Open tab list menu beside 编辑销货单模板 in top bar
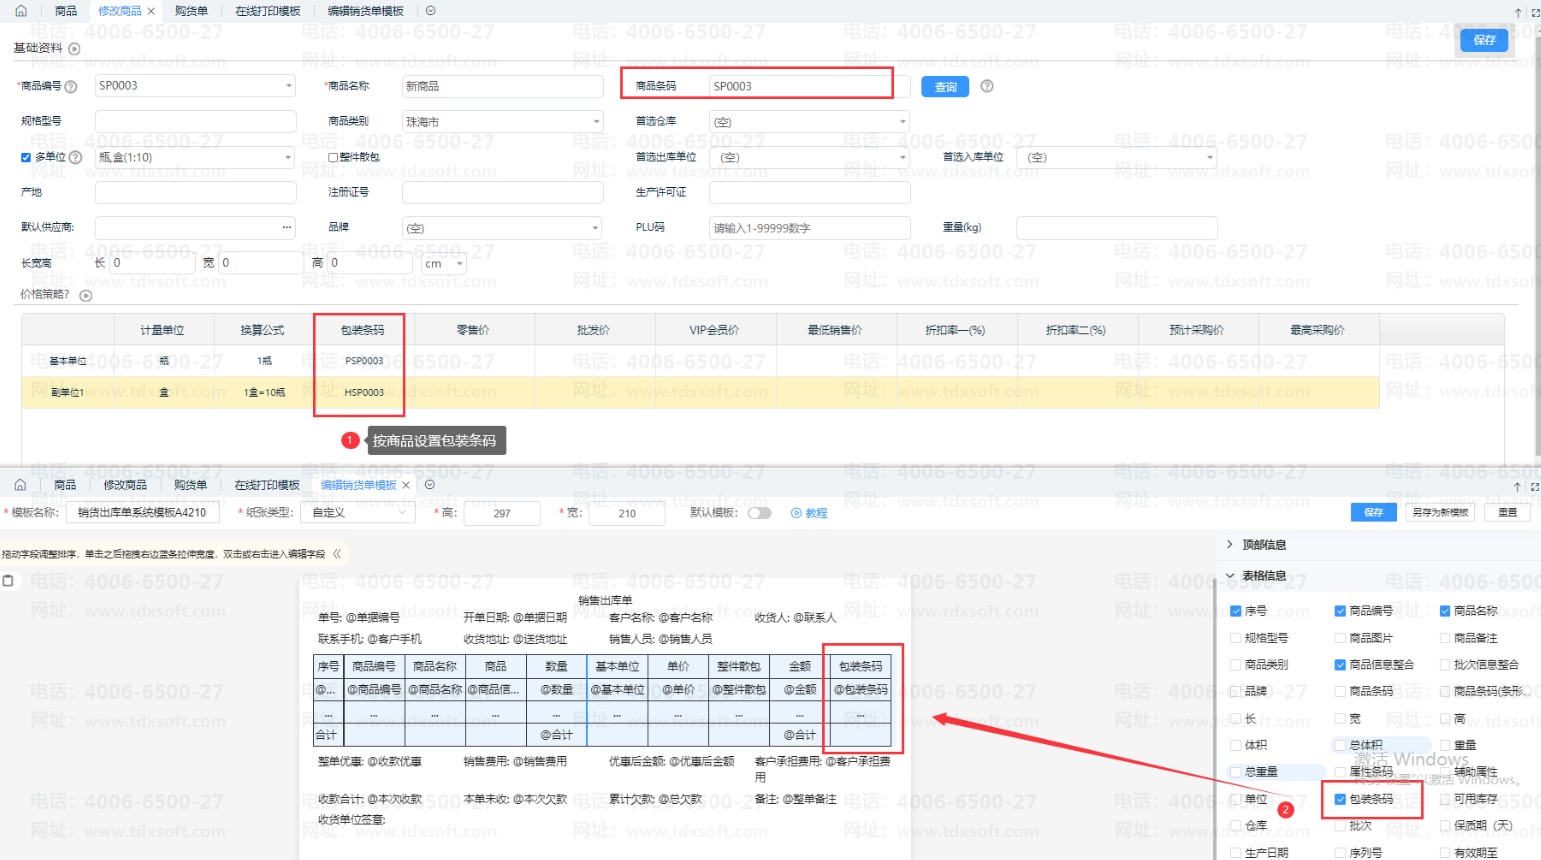The height and width of the screenshot is (860, 1541). (430, 11)
